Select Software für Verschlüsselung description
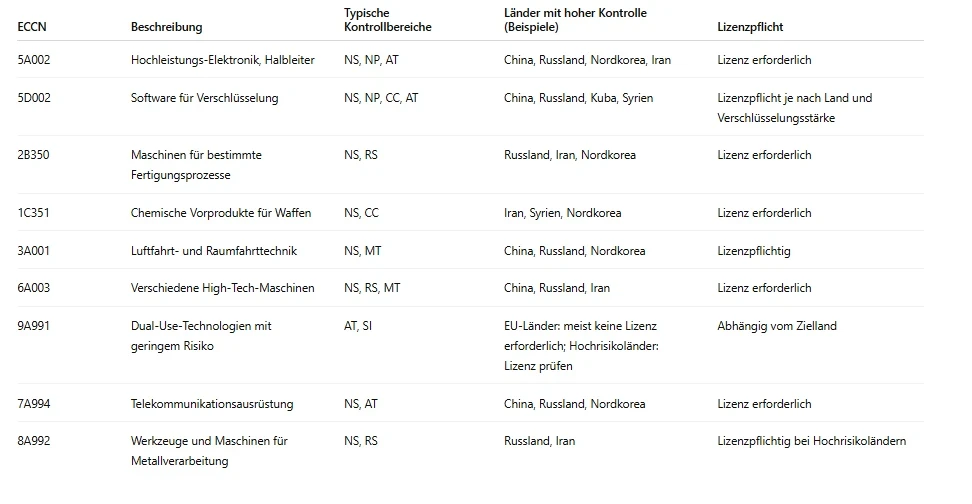 click(x=205, y=97)
